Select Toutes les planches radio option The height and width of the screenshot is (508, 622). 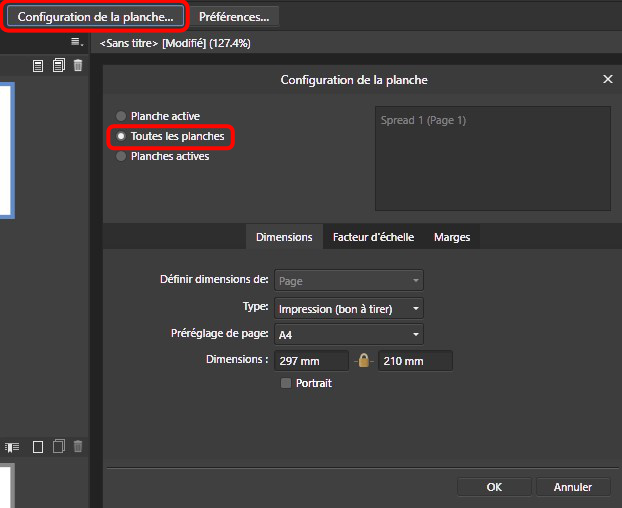pyautogui.click(x=170, y=136)
